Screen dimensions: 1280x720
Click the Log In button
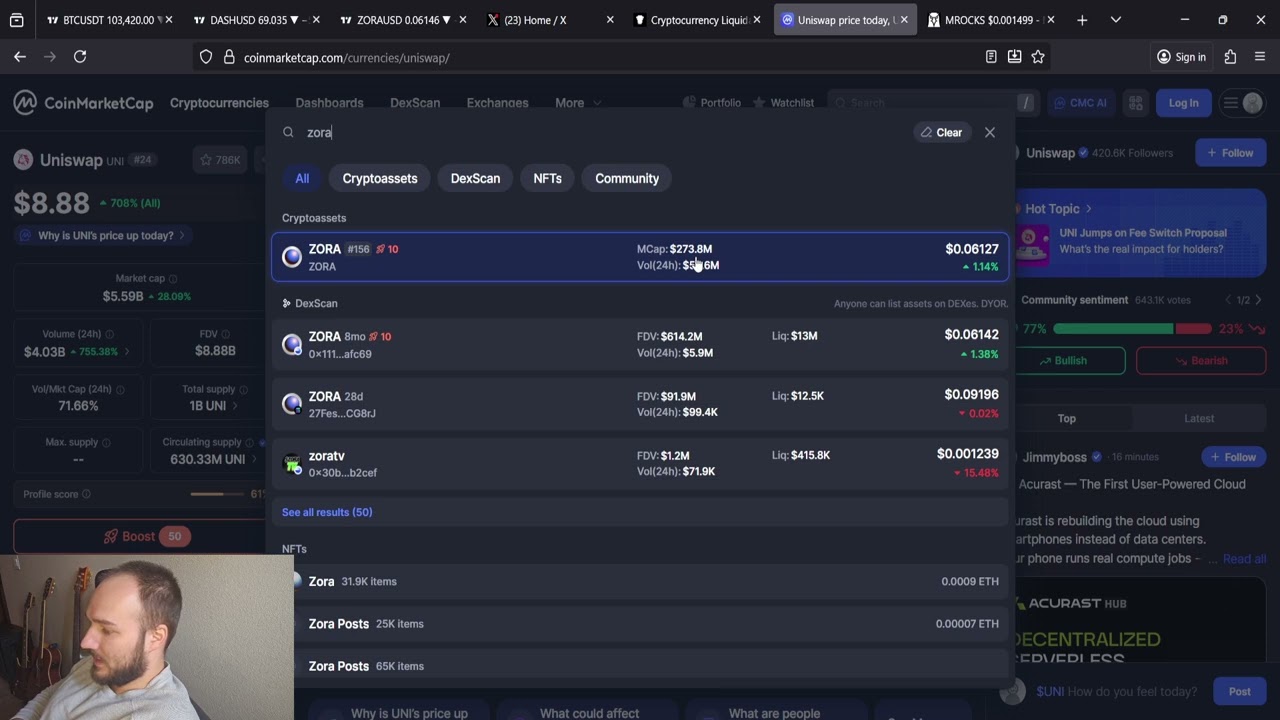pos(1183,103)
